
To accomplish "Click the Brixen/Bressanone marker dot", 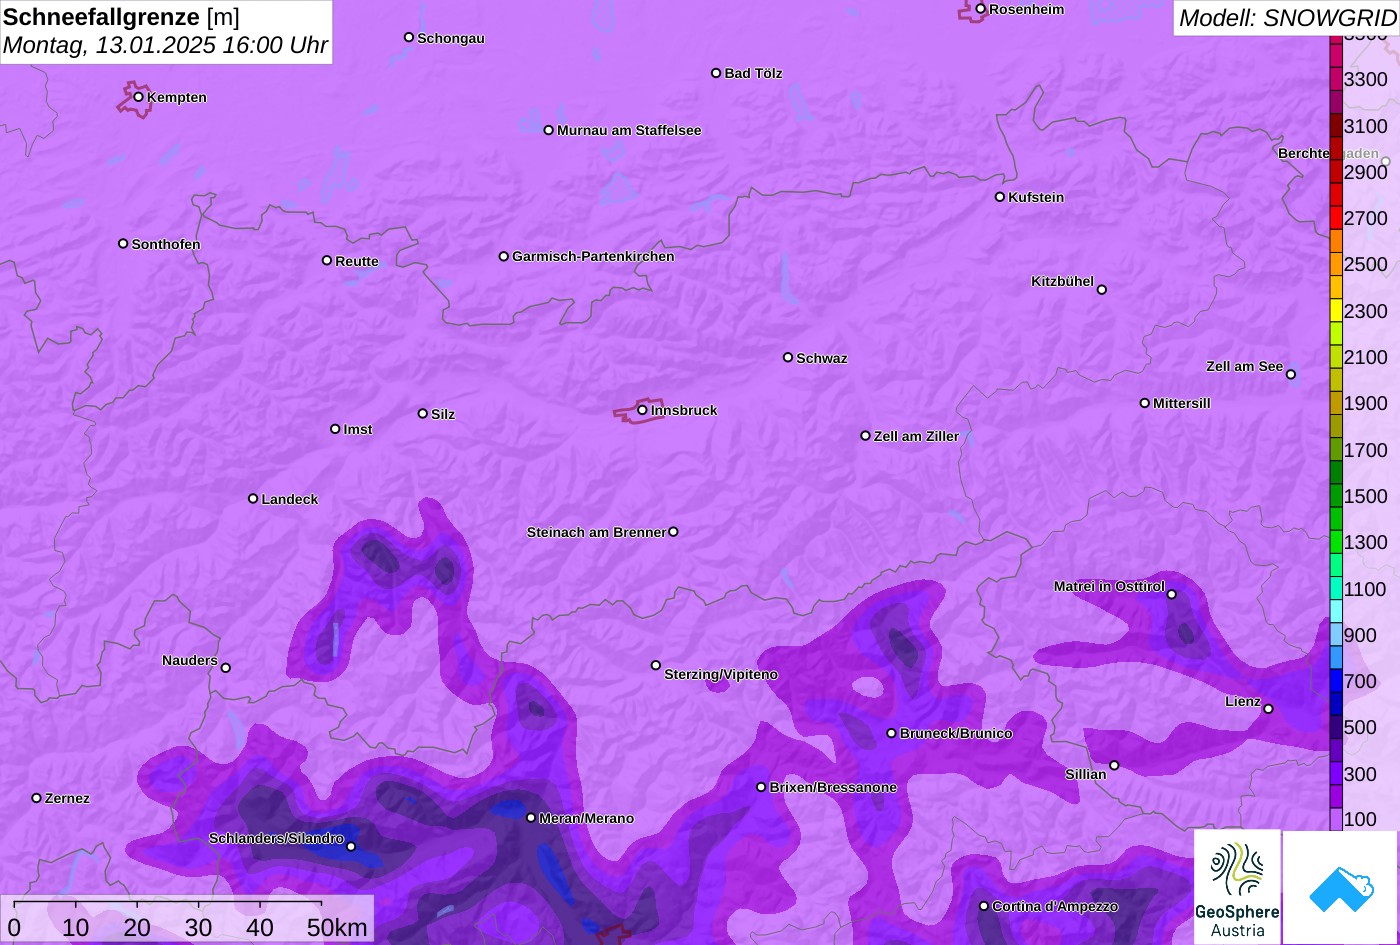I will click(x=761, y=787).
